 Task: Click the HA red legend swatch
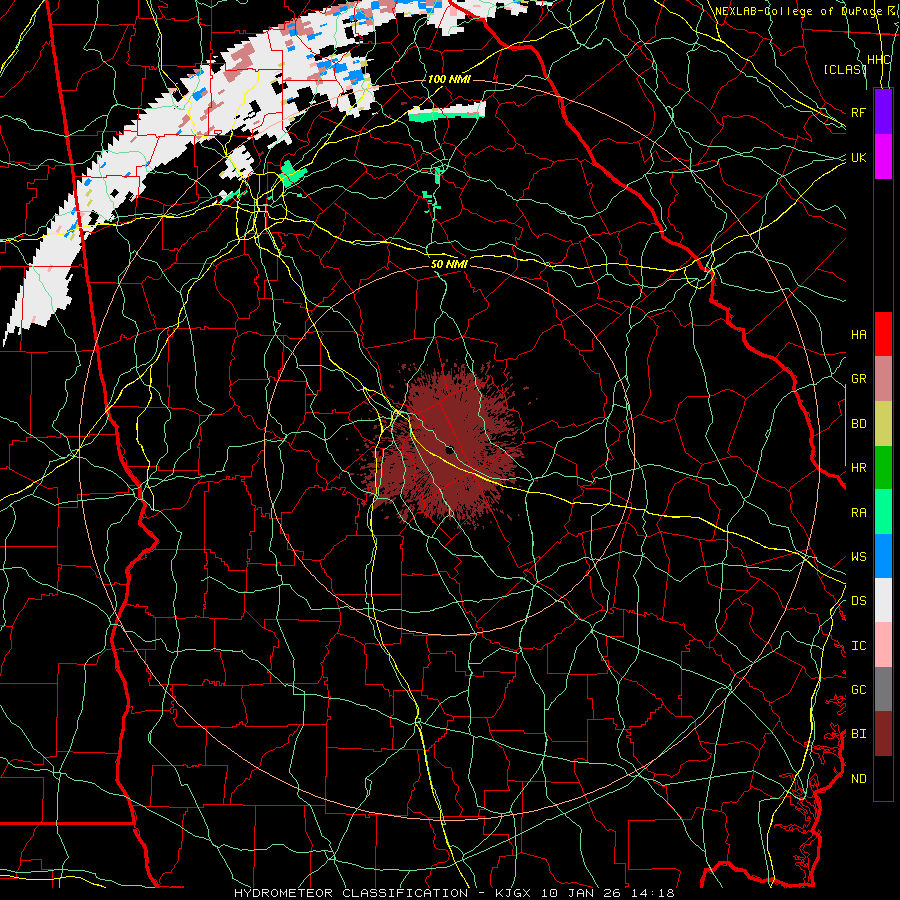coord(883,334)
